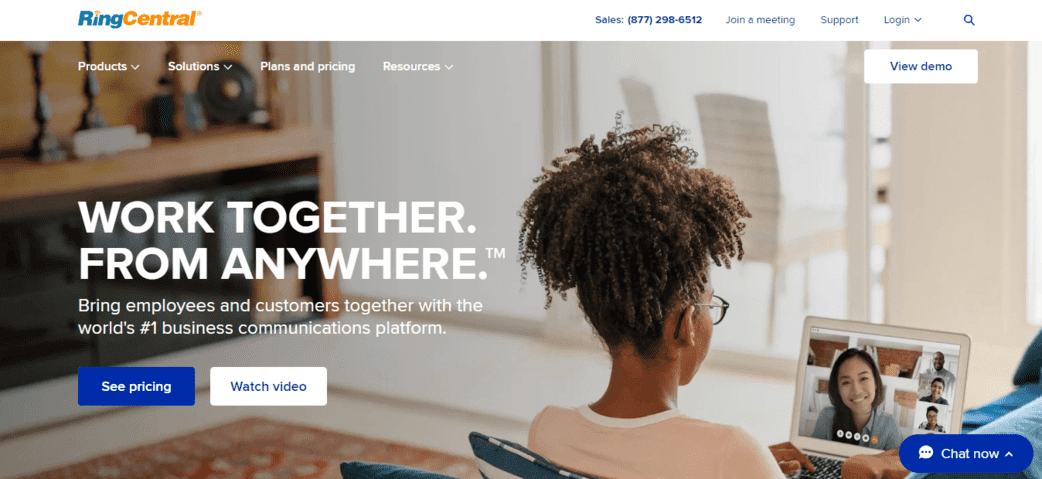The height and width of the screenshot is (479, 1042).
Task: Expand the Solutions menu
Action: coord(200,66)
